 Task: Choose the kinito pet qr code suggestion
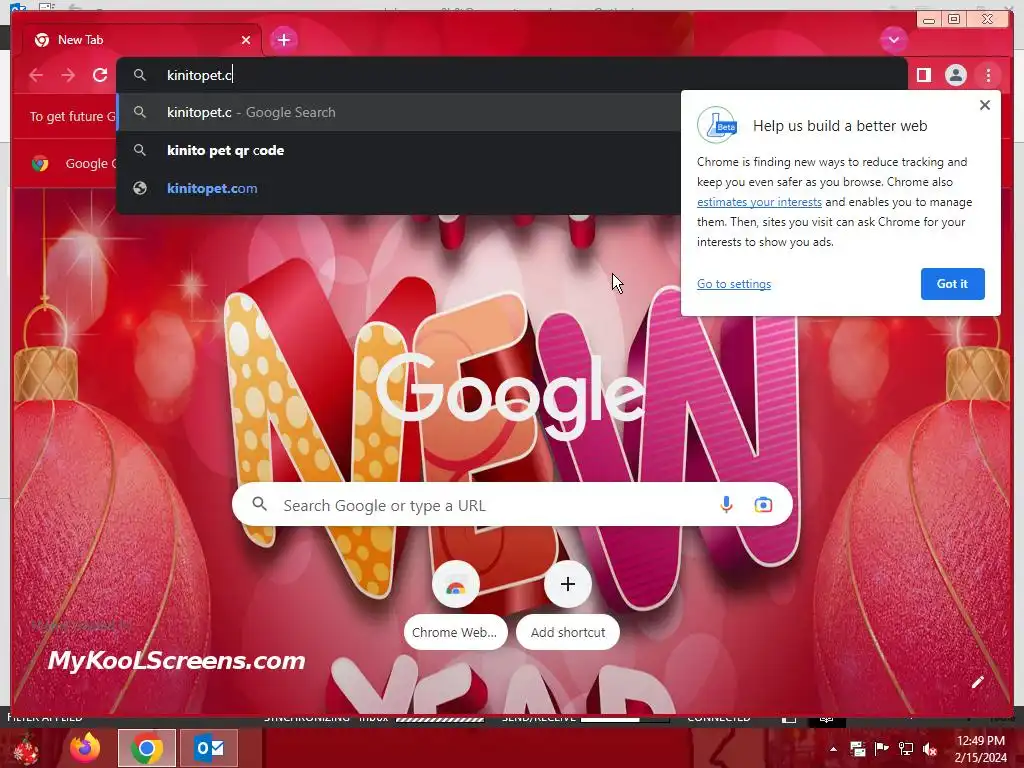pyautogui.click(x=398, y=150)
